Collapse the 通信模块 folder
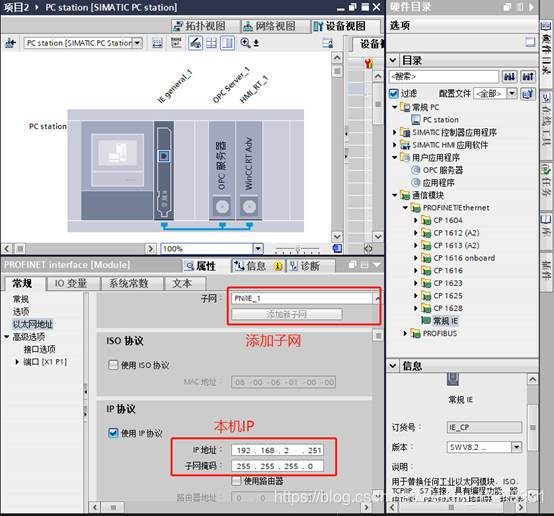 coord(395,195)
